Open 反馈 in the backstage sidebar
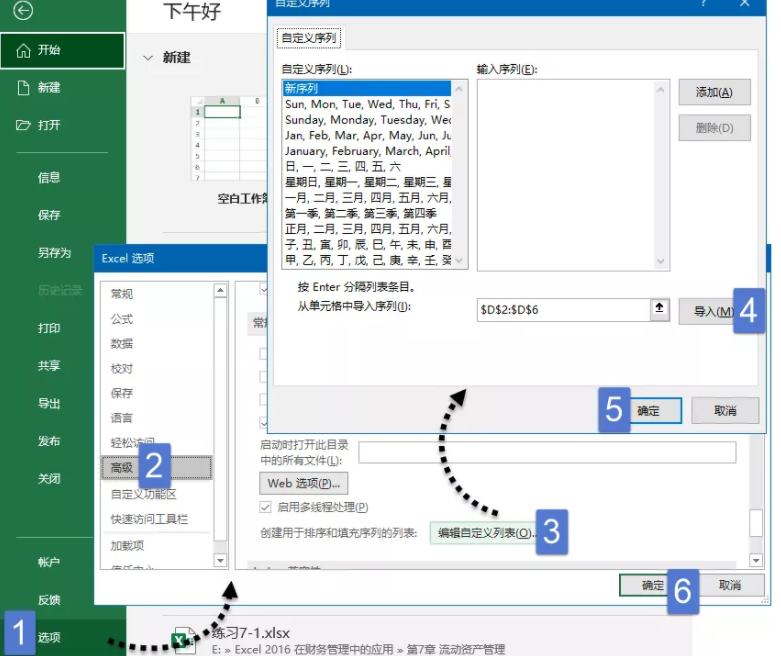Viewport: 781px width, 656px height. [x=49, y=600]
